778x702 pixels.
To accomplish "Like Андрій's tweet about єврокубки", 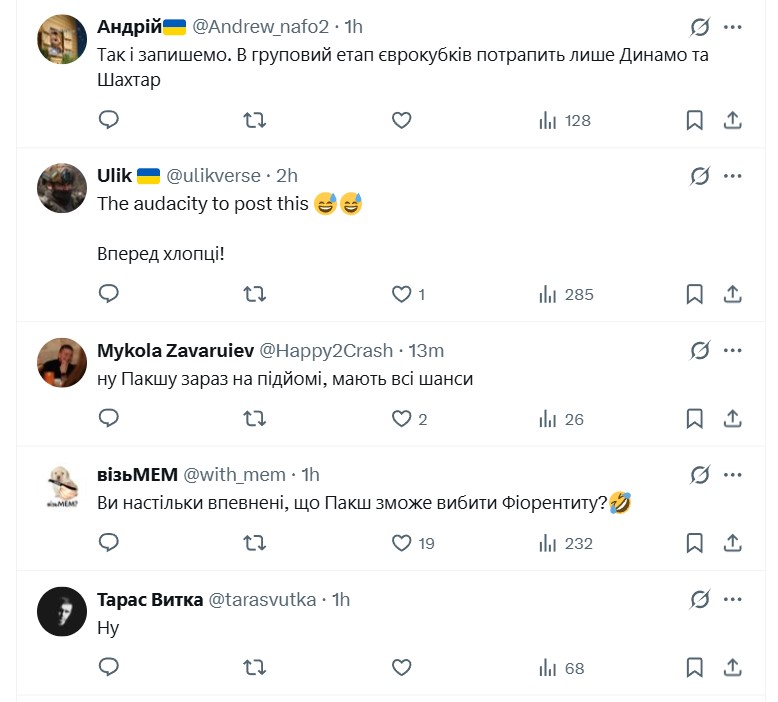I will (x=401, y=120).
